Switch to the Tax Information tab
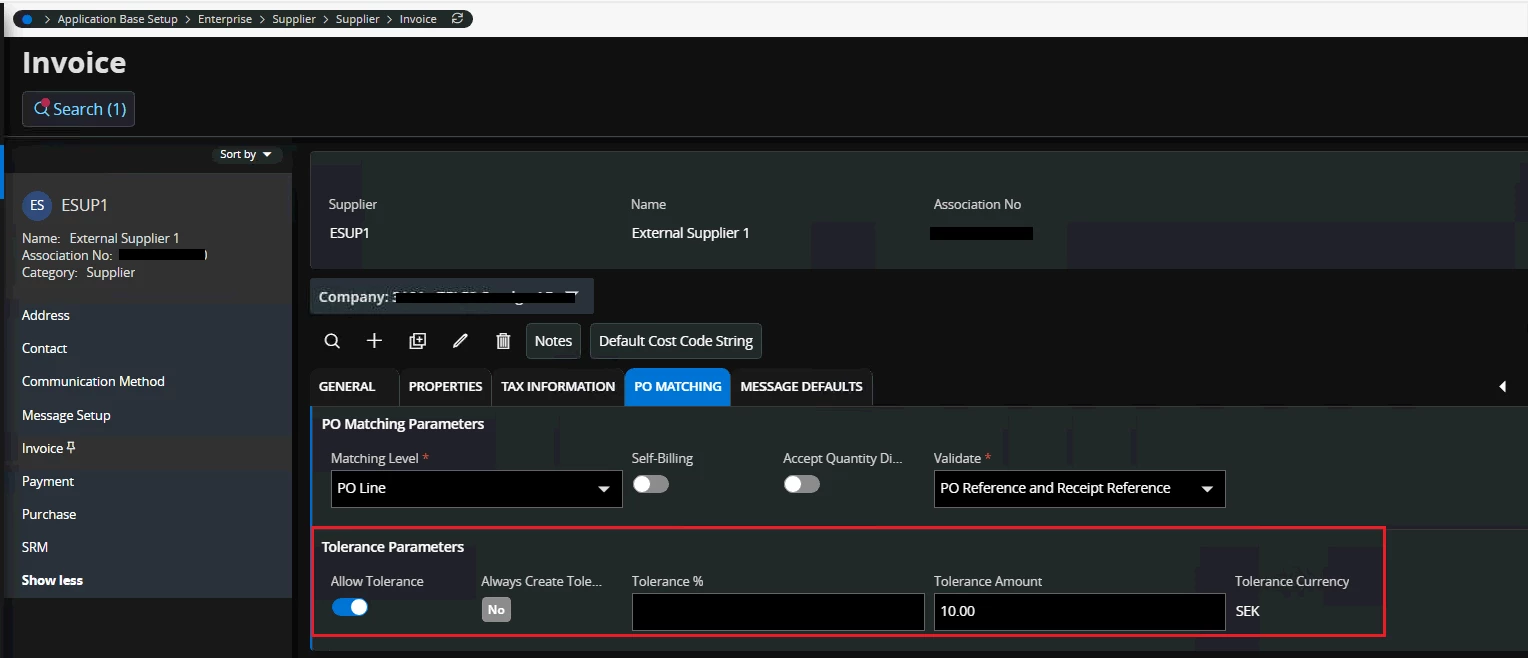Image resolution: width=1528 pixels, height=658 pixels. coord(558,387)
